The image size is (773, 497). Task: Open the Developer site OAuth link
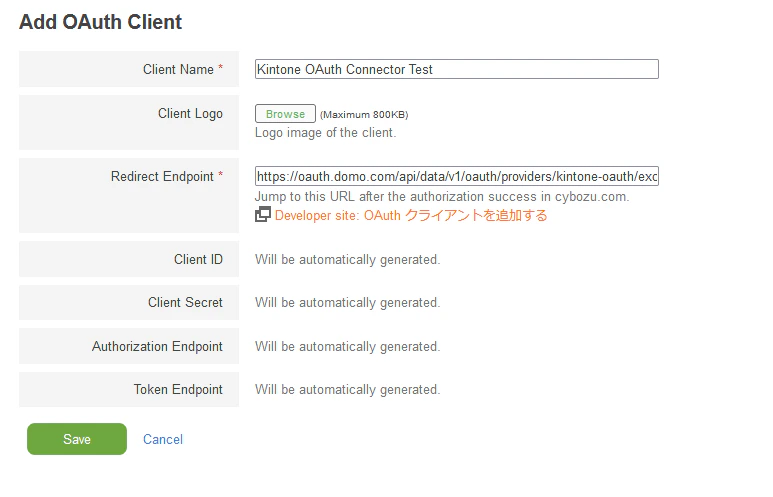coord(411,215)
